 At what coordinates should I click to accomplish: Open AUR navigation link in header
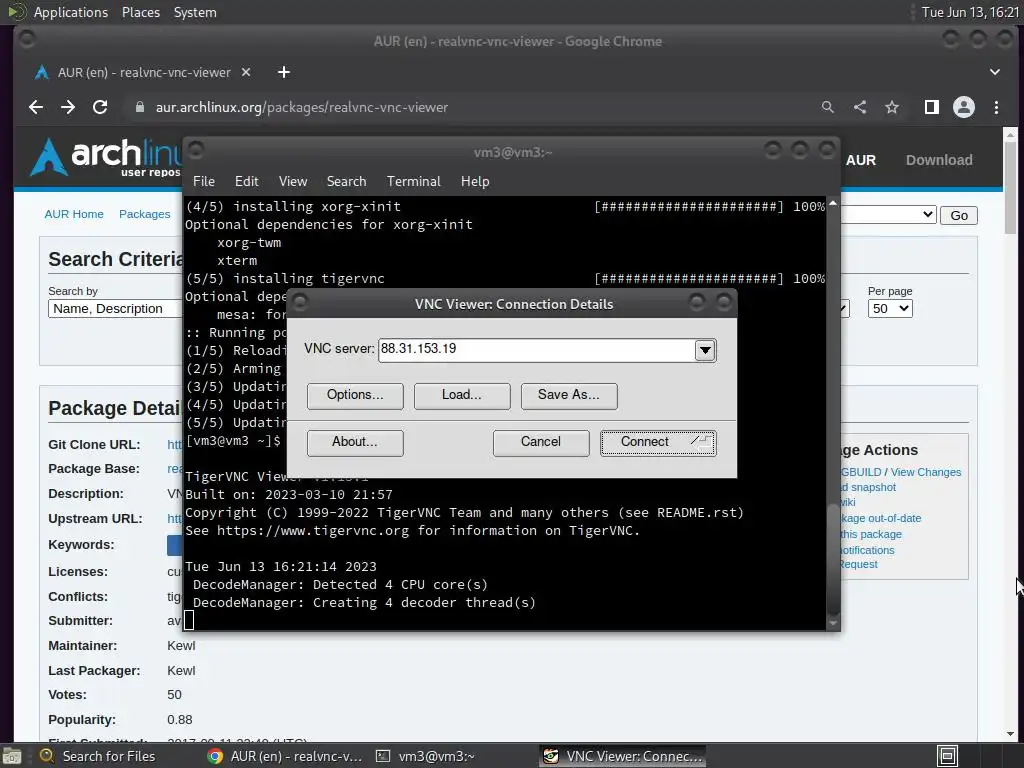[861, 161]
